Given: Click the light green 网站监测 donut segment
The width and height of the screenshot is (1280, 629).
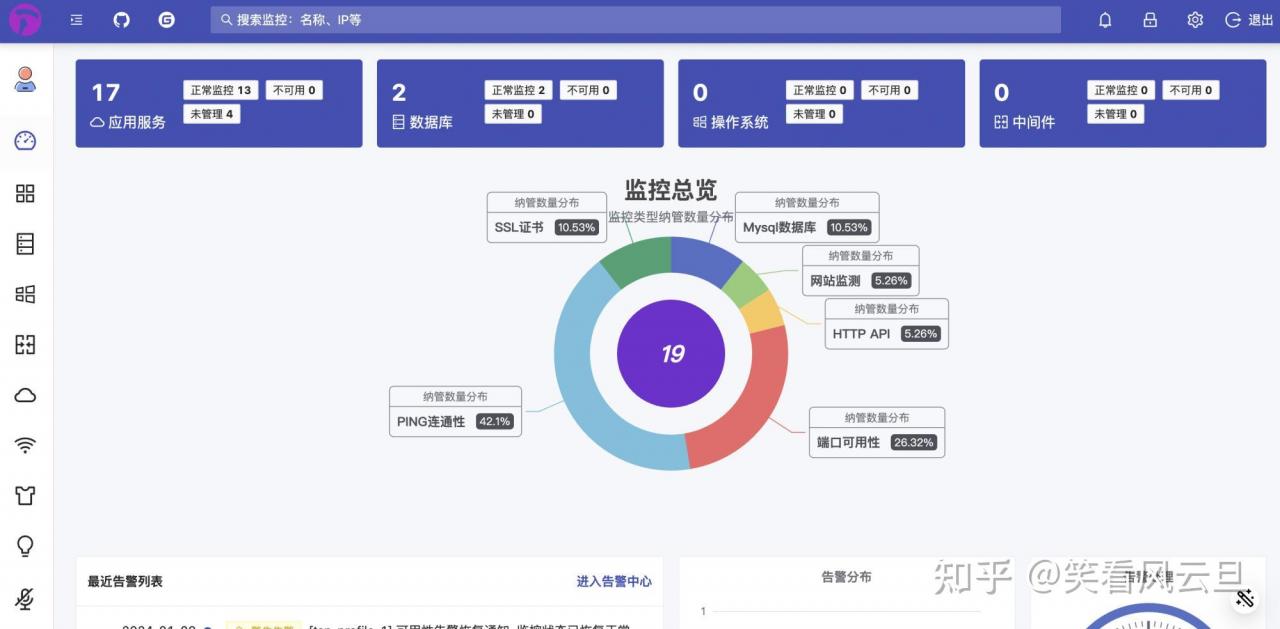Looking at the screenshot, I should [x=746, y=284].
